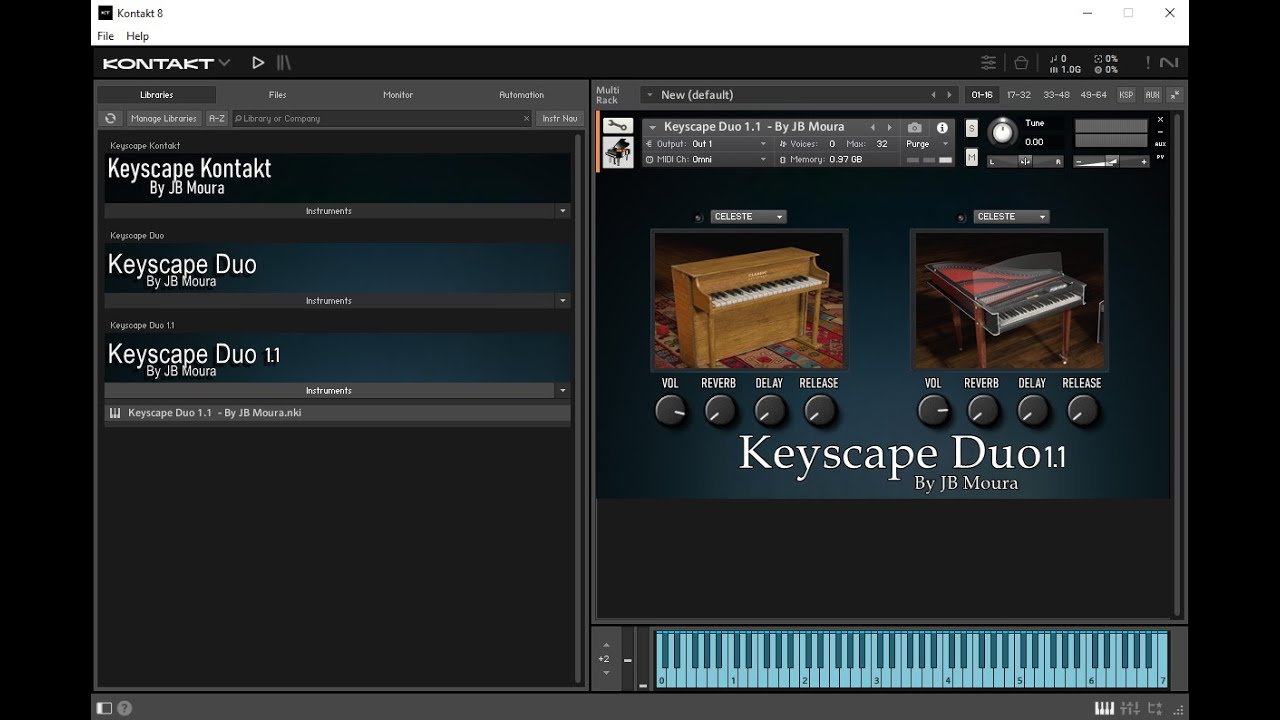1280x720 pixels.
Task: Minimize rack view with collapse arrows icon
Action: pos(1175,95)
